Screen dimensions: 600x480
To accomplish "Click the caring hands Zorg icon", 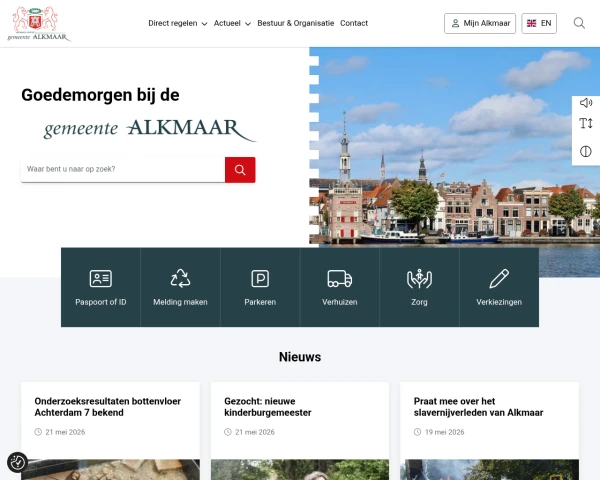I will [419, 278].
